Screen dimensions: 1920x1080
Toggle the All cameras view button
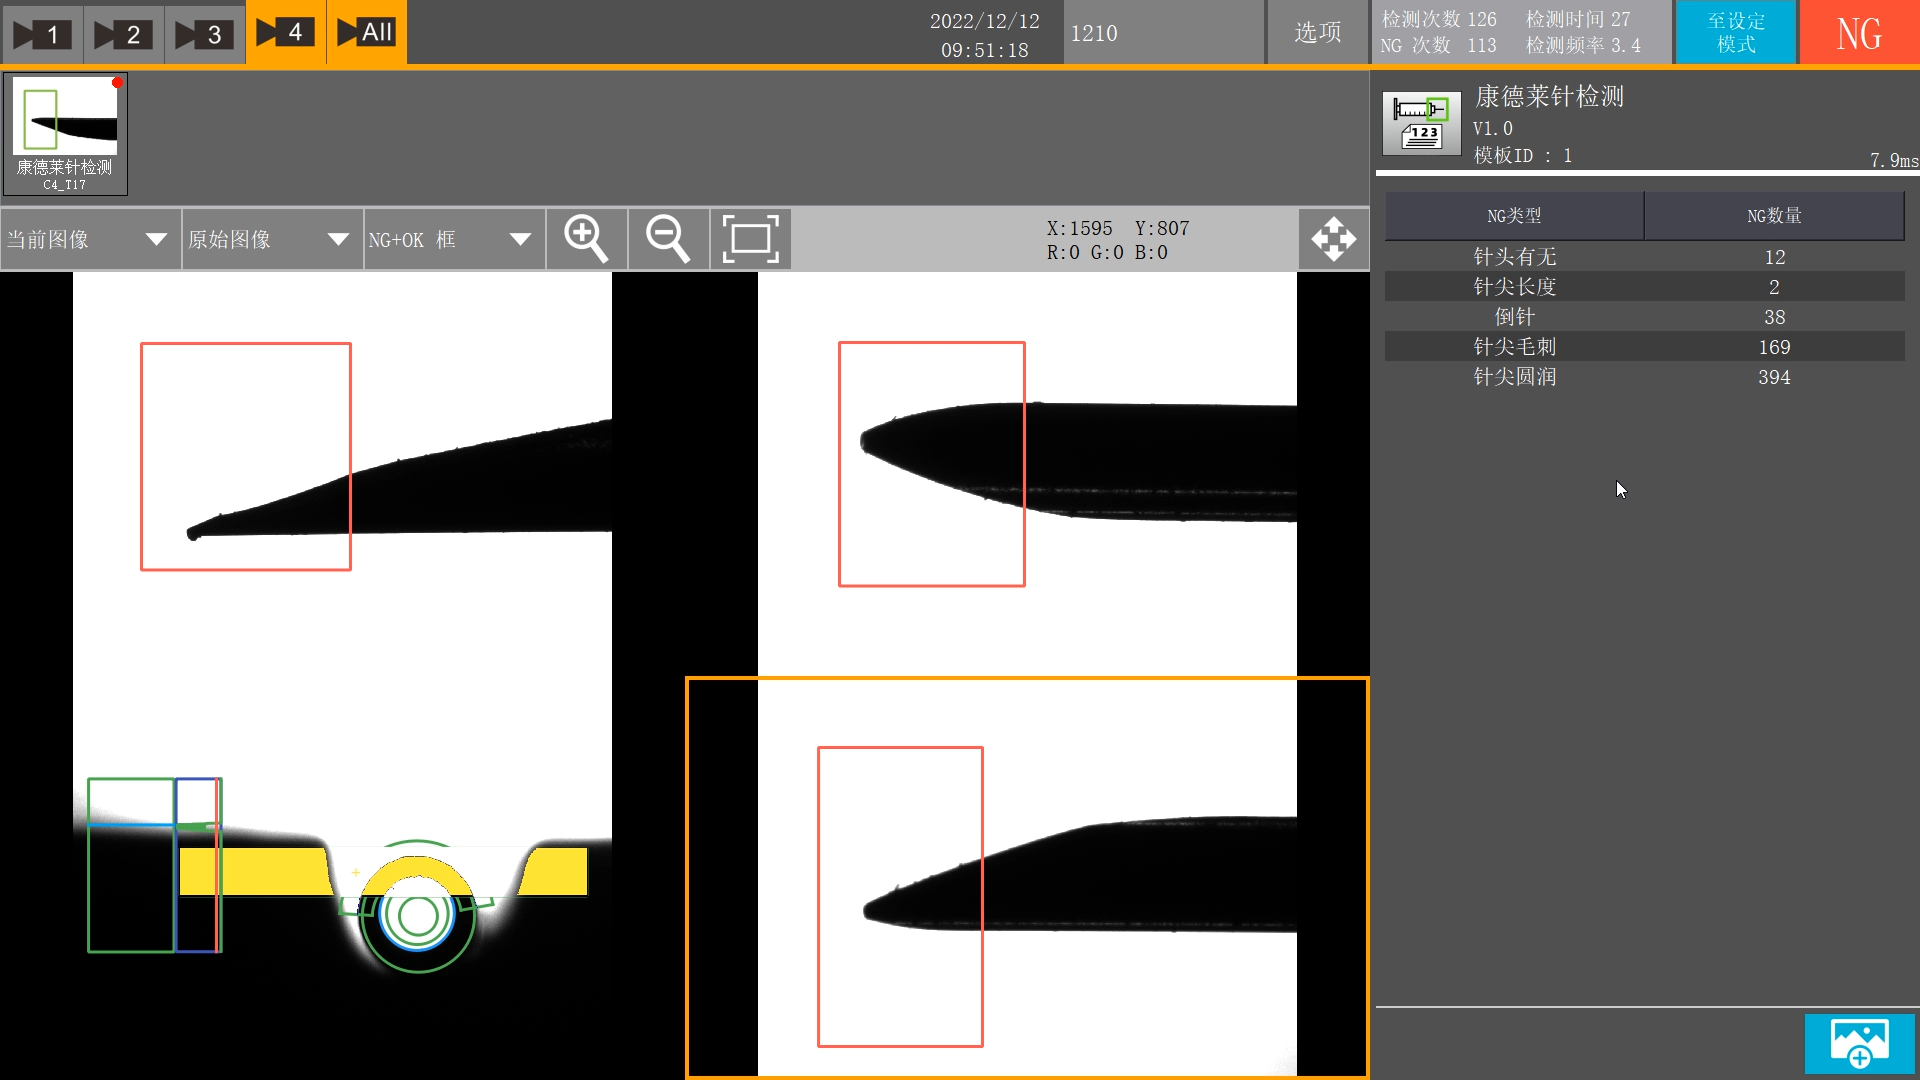tap(366, 33)
